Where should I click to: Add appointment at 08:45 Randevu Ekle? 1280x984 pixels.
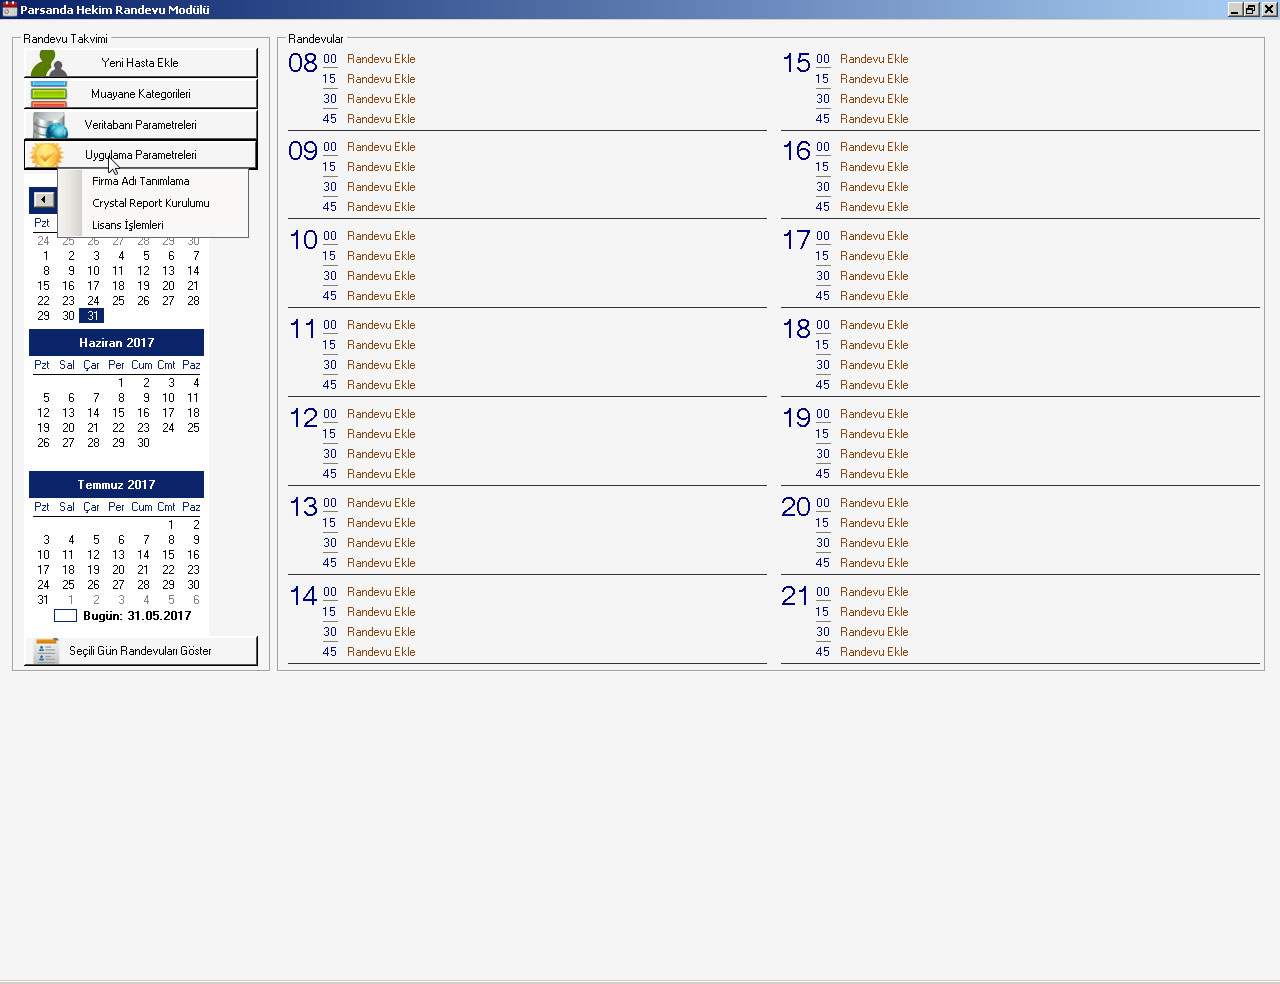click(x=381, y=119)
